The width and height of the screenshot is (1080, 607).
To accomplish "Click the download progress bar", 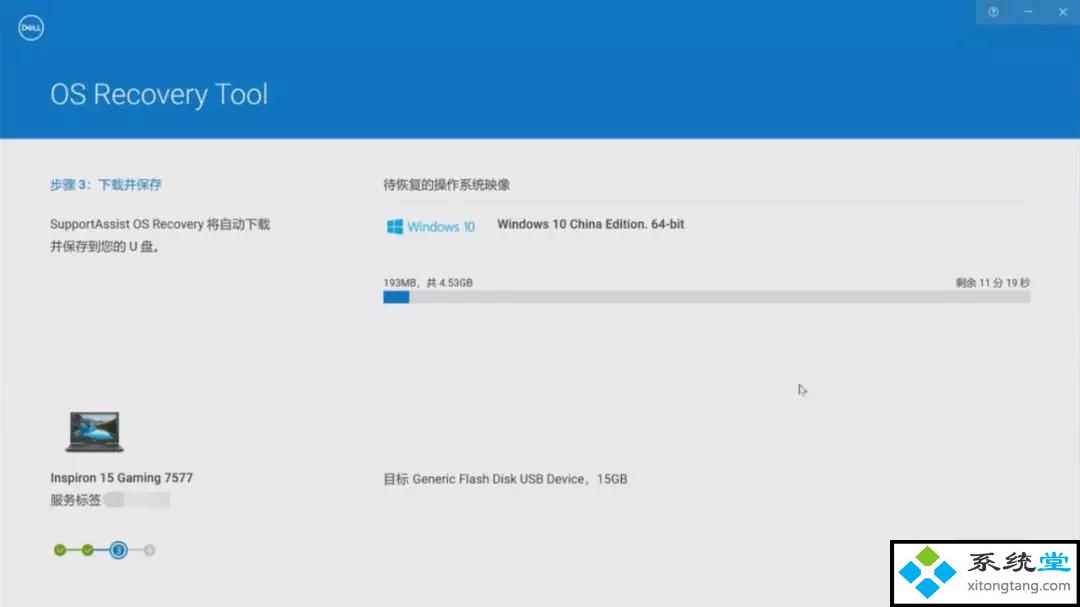I will pos(707,297).
